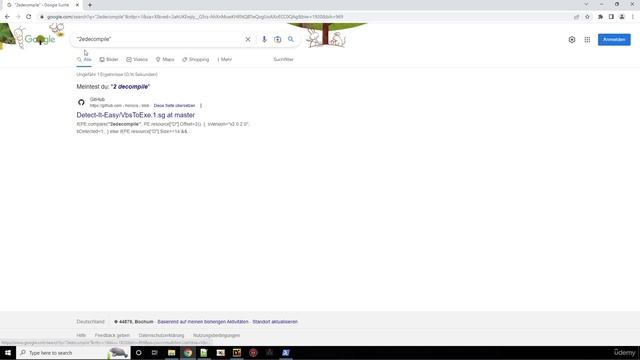This screenshot has width=640, height=360.
Task: Open Task View in the taskbar
Action: click(155, 353)
